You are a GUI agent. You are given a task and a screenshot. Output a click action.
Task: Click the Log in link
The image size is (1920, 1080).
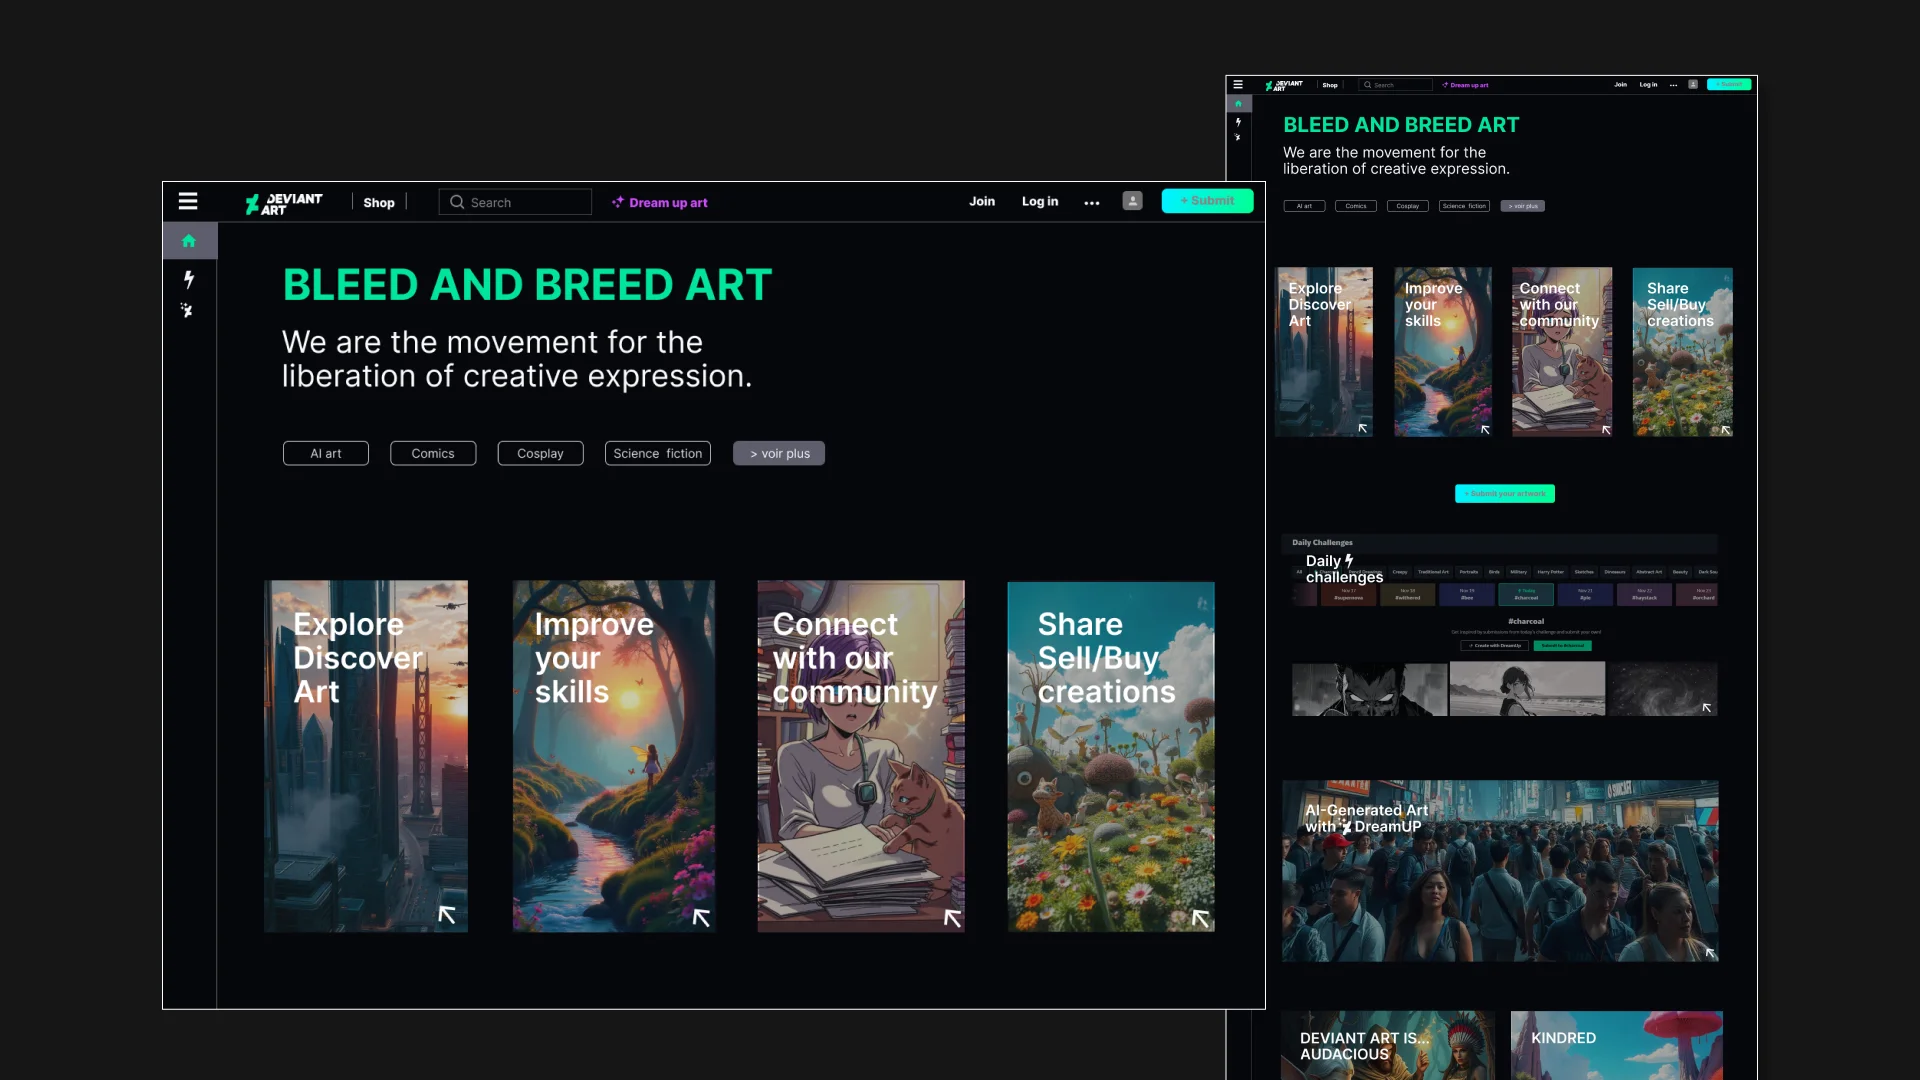[1040, 201]
